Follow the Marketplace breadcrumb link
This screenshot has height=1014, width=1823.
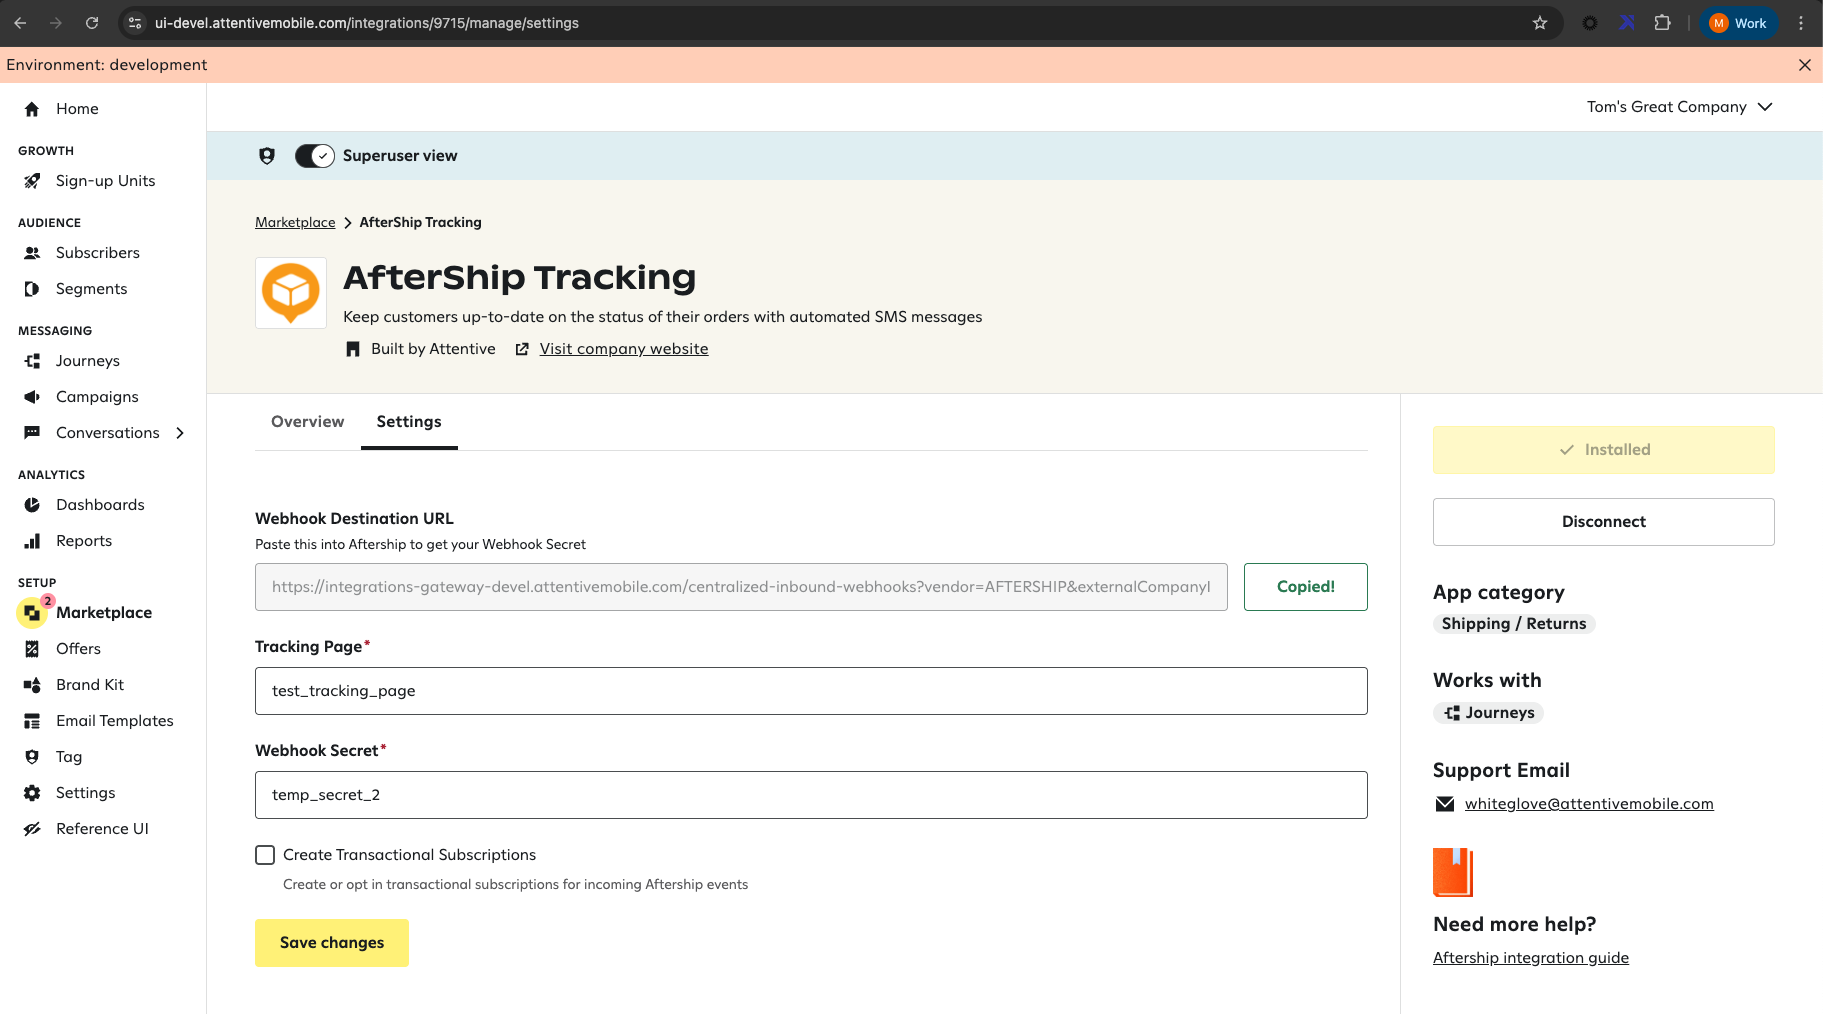(295, 222)
